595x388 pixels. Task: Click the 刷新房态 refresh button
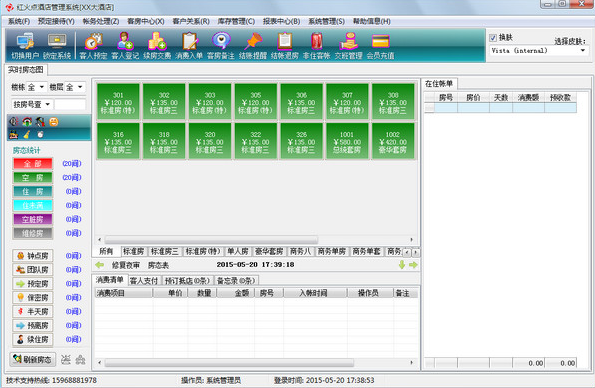point(33,359)
